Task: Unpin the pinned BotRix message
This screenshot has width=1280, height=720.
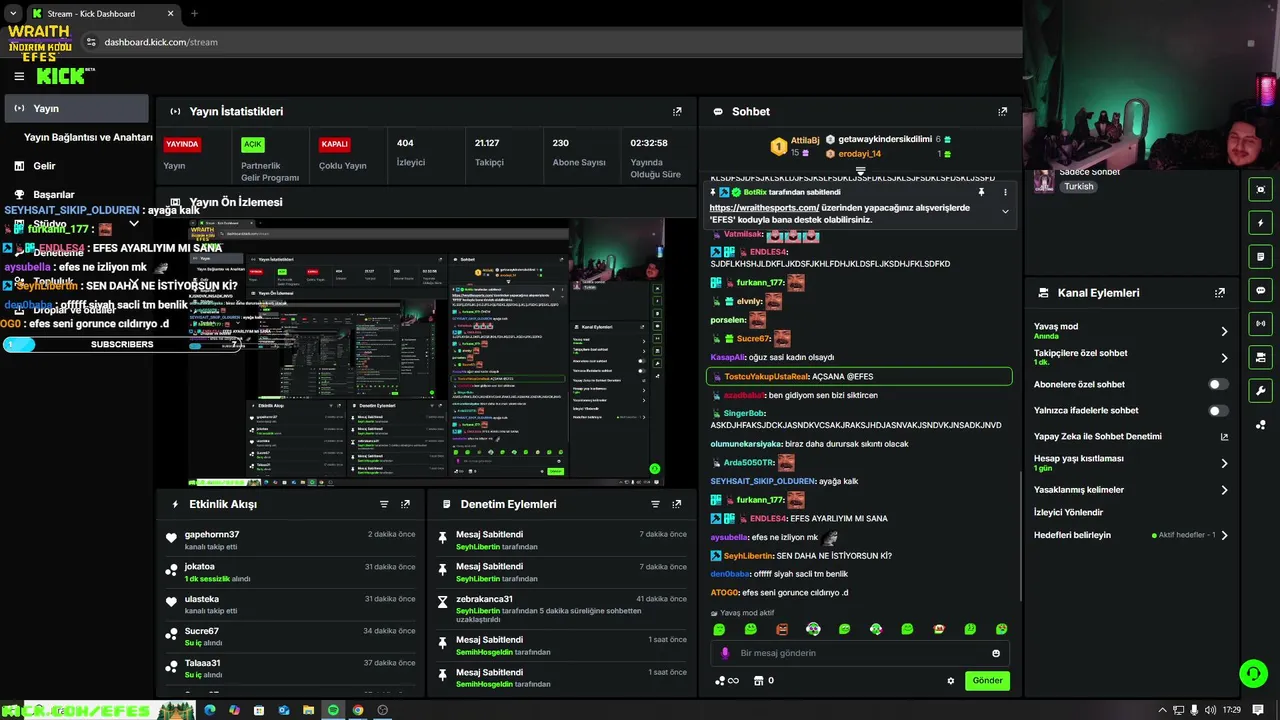Action: tap(981, 192)
